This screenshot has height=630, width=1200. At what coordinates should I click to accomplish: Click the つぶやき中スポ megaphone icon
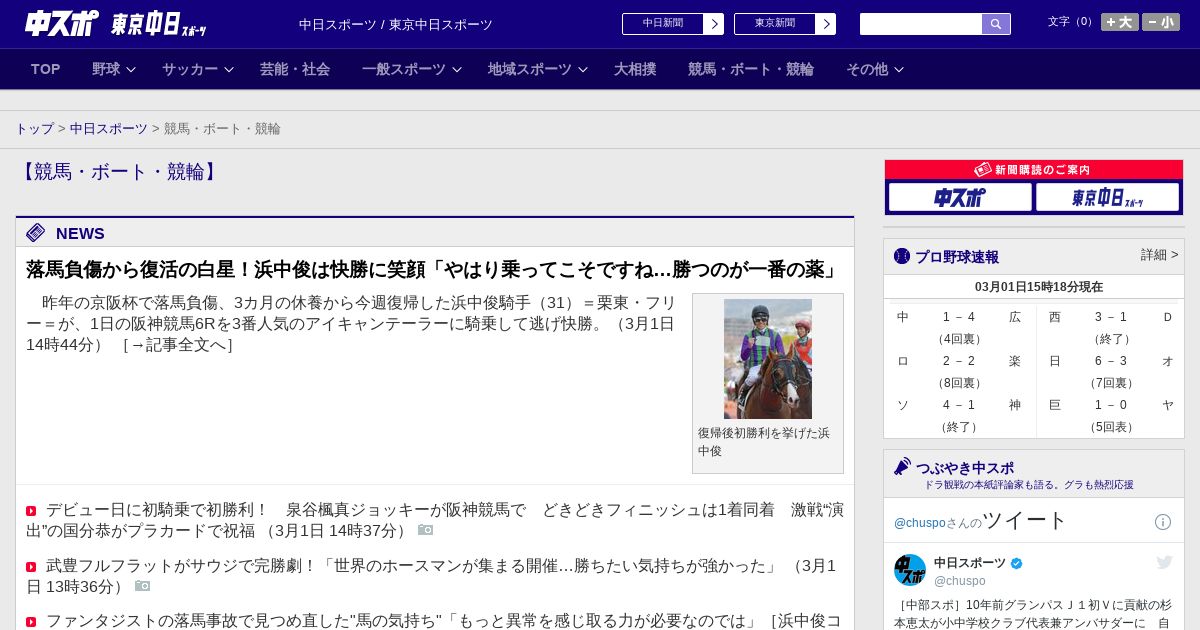[x=902, y=467]
